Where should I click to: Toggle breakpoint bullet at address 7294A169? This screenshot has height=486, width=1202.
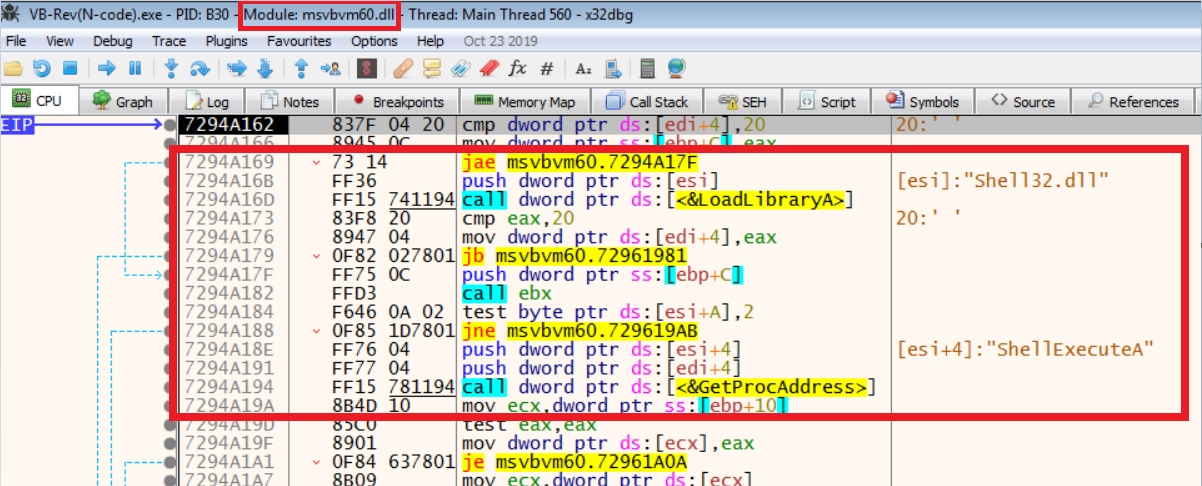click(167, 160)
